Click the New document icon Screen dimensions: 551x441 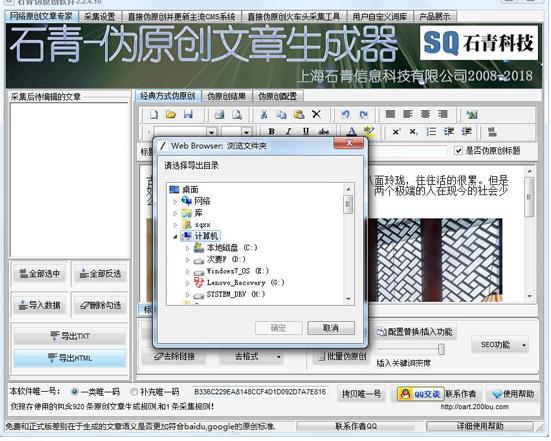click(x=154, y=115)
